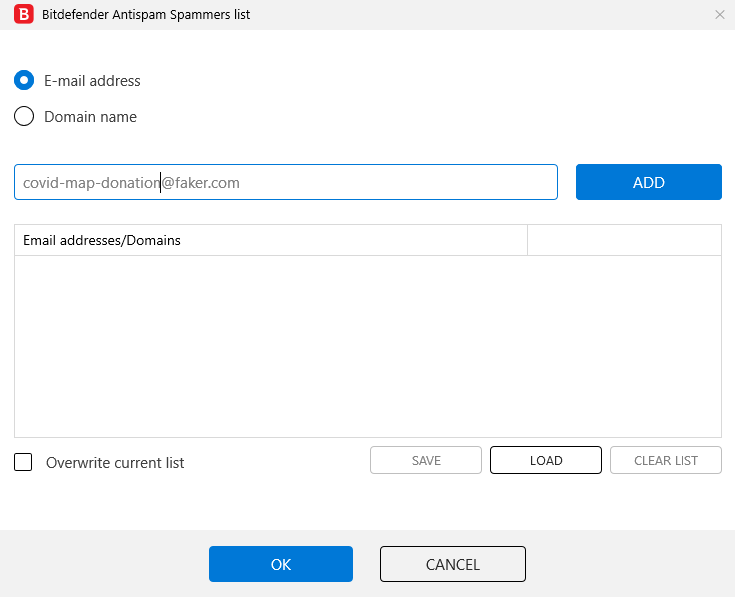Click inside the empty spammers list area
This screenshot has height=597, width=735.
(368, 346)
